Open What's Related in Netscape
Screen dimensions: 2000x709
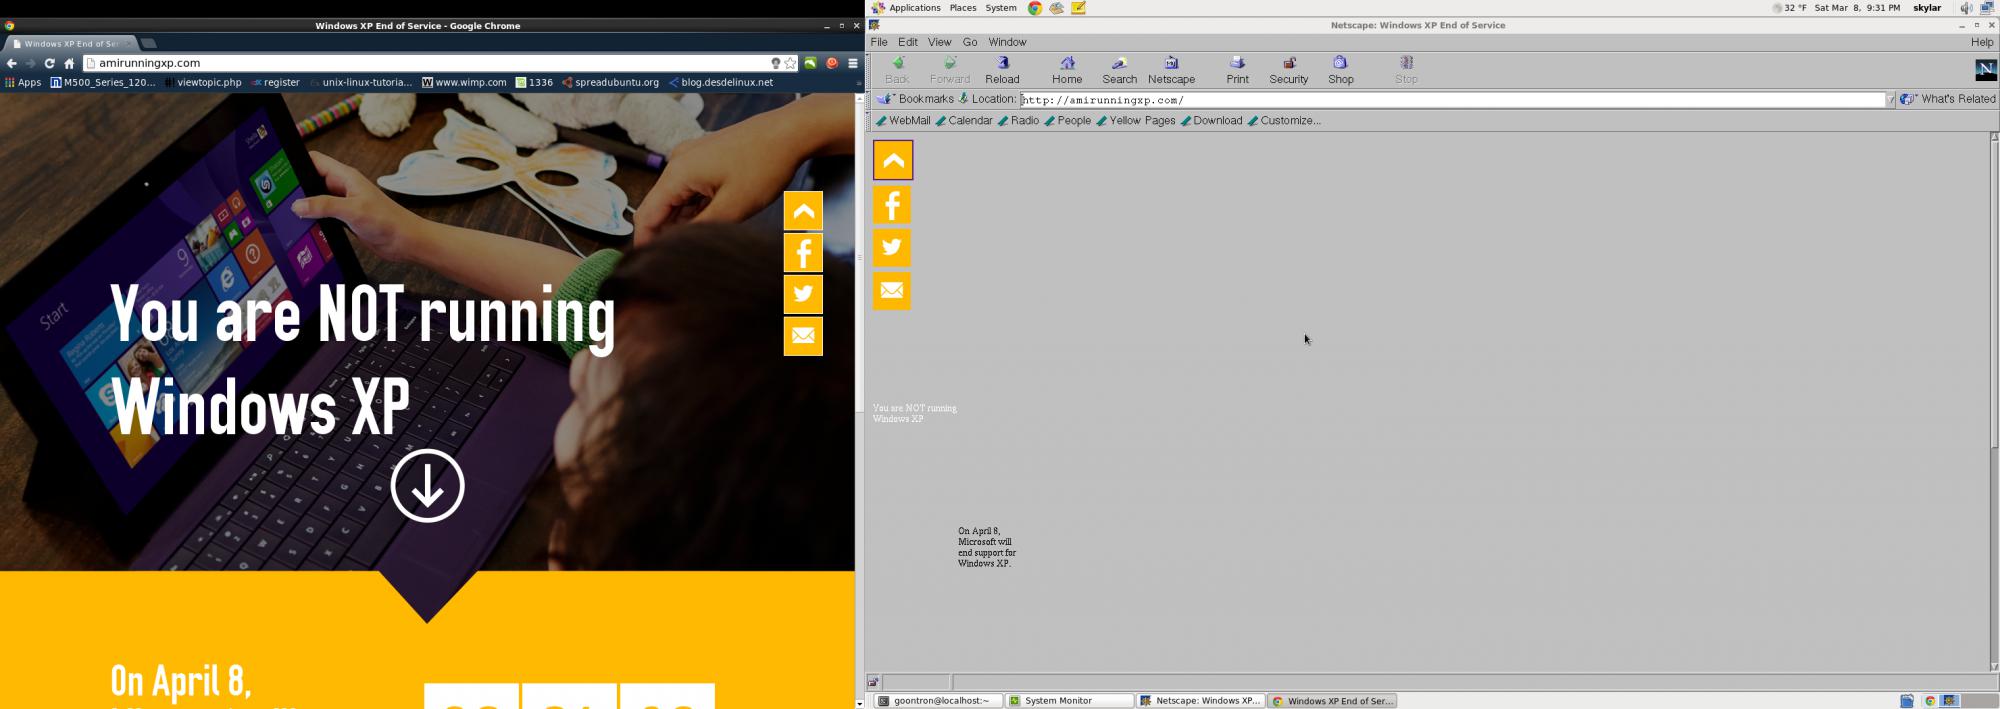click(x=1948, y=99)
